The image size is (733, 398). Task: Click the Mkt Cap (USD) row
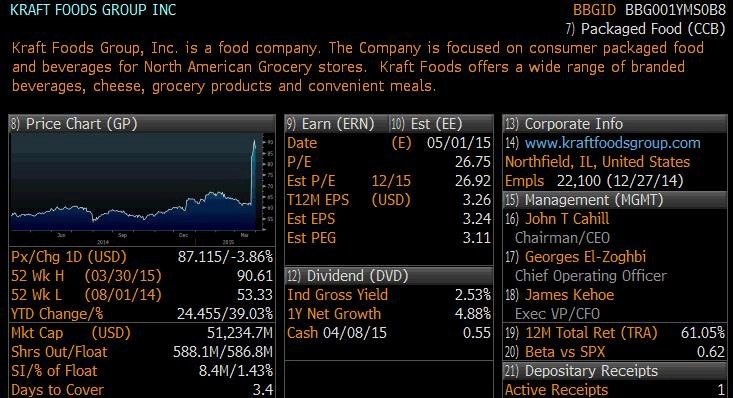pos(142,333)
